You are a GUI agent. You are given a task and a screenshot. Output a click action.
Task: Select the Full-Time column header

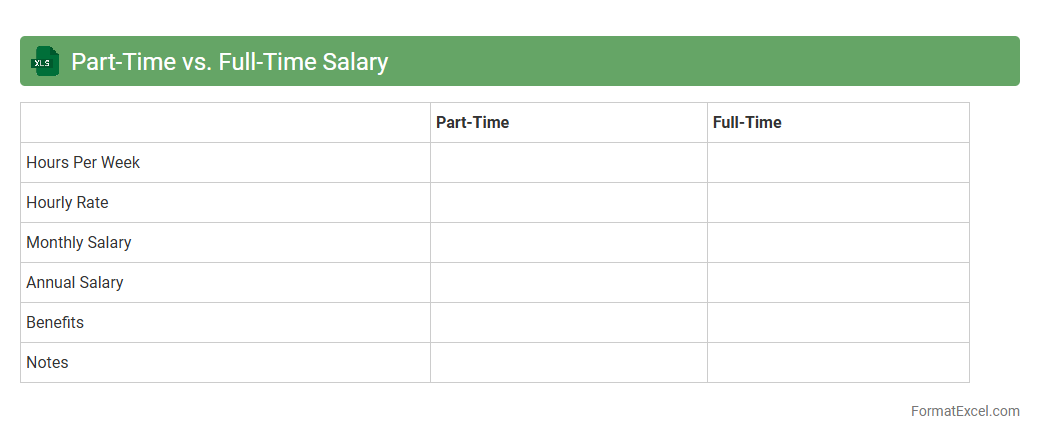point(747,122)
